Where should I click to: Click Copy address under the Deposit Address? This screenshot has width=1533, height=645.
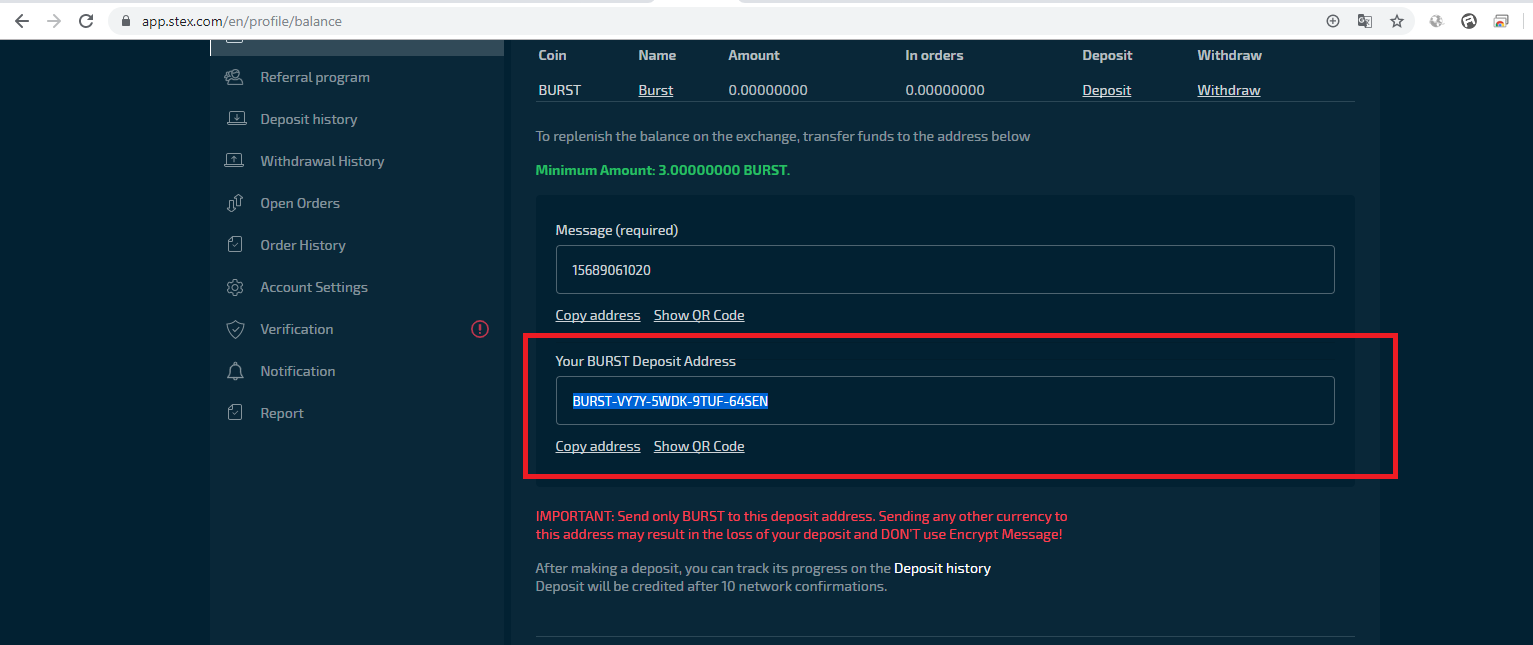pyautogui.click(x=598, y=446)
